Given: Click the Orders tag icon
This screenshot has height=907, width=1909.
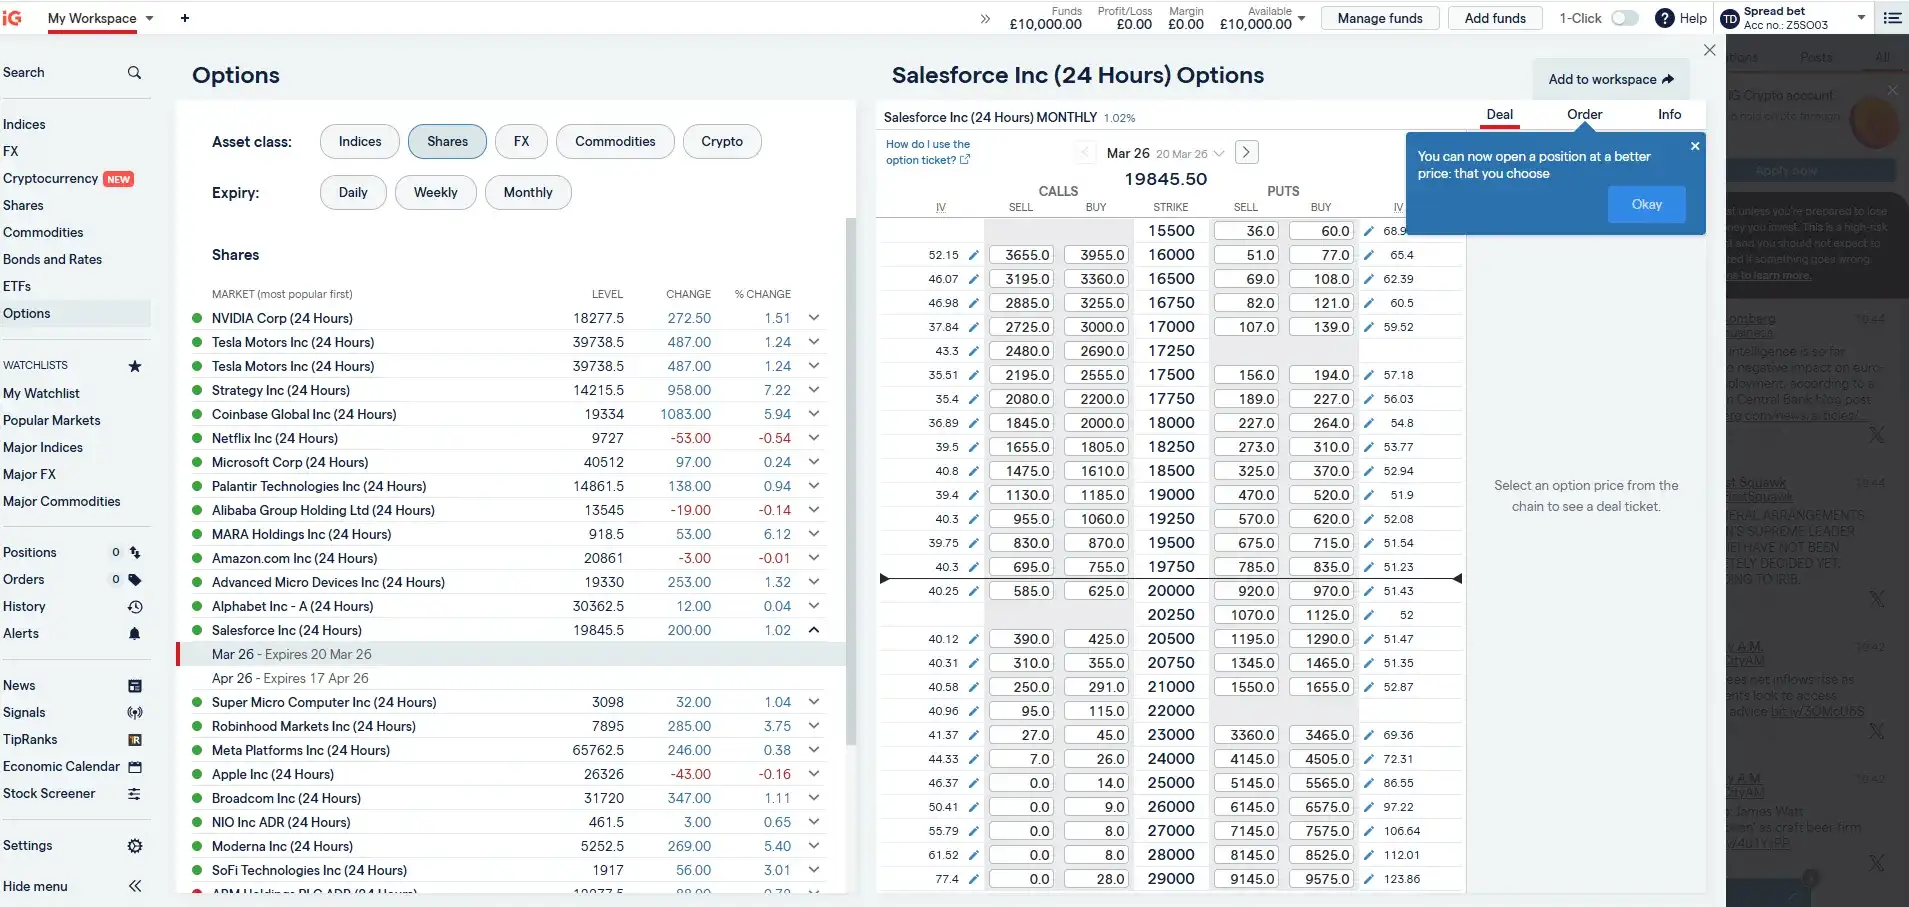Looking at the screenshot, I should (135, 579).
